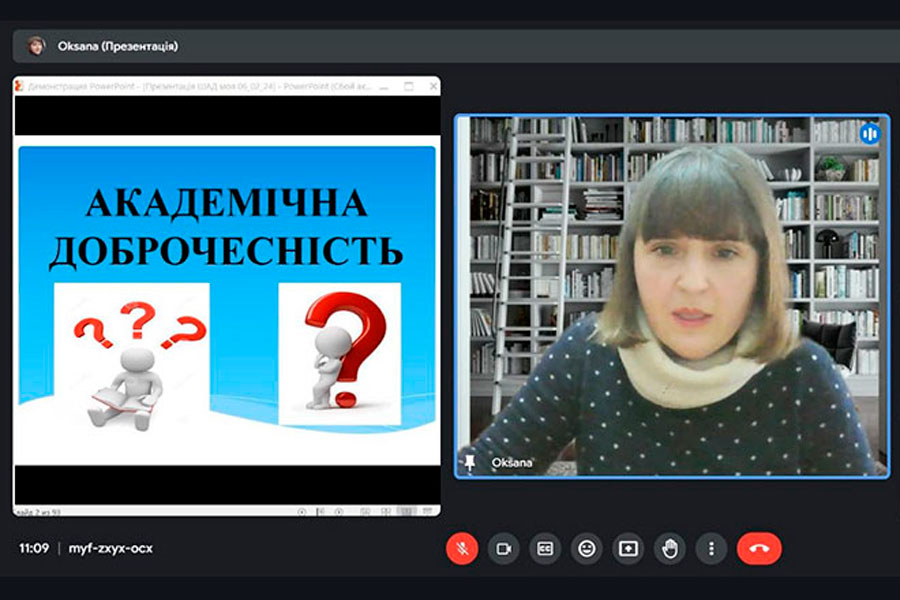This screenshot has width=900, height=600.
Task: Click the 'Oksana (Презентація)' label
Action: [x=118, y=47]
